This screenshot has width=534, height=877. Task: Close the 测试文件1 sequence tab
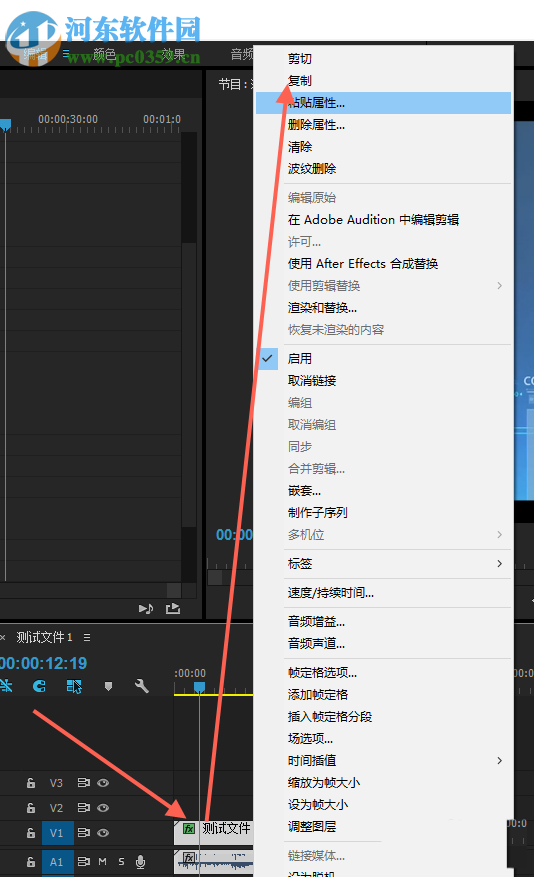click(x=3, y=638)
